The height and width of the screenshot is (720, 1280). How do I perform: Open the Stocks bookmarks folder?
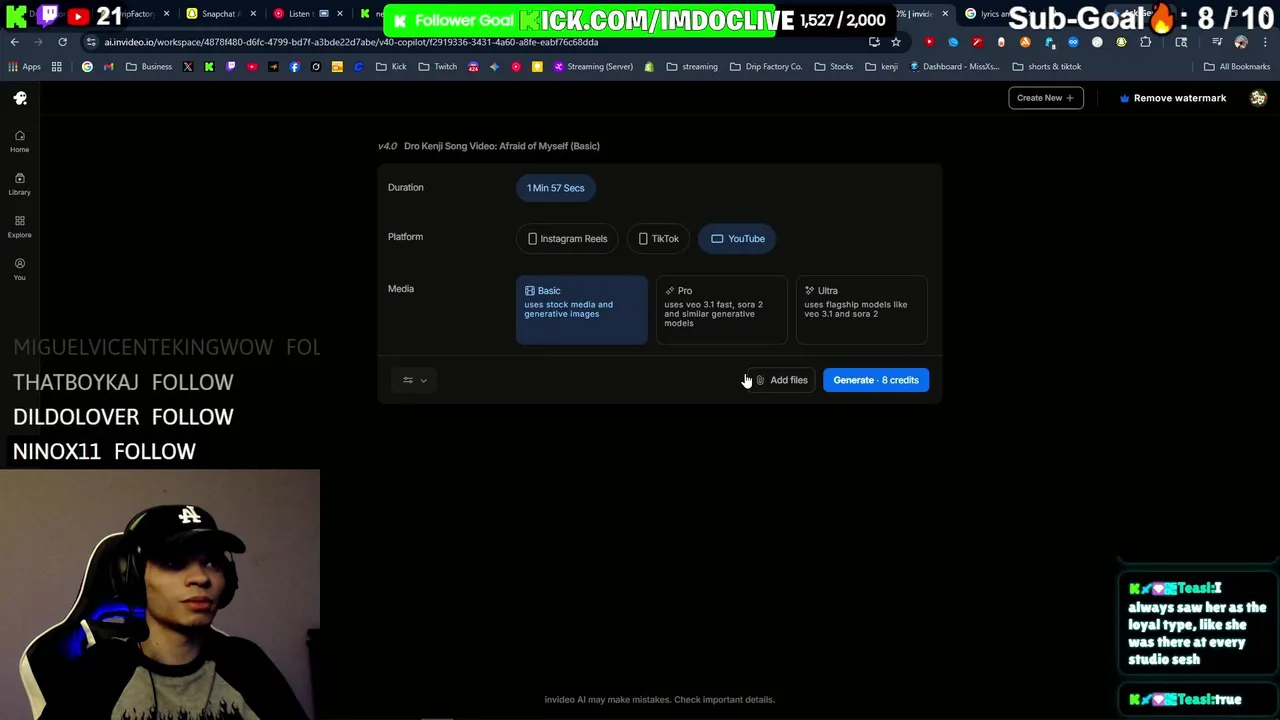click(x=834, y=67)
